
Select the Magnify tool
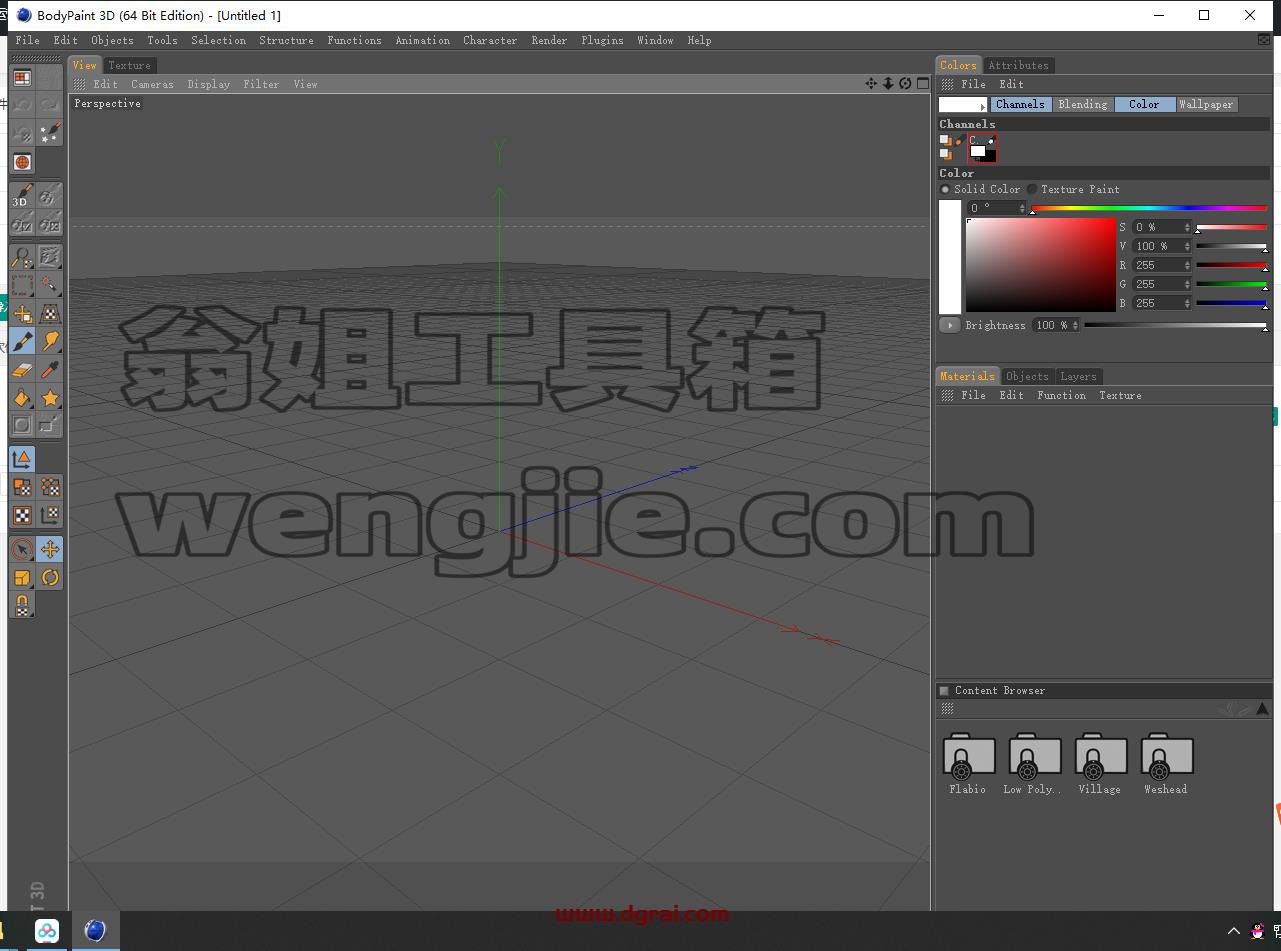[x=22, y=258]
